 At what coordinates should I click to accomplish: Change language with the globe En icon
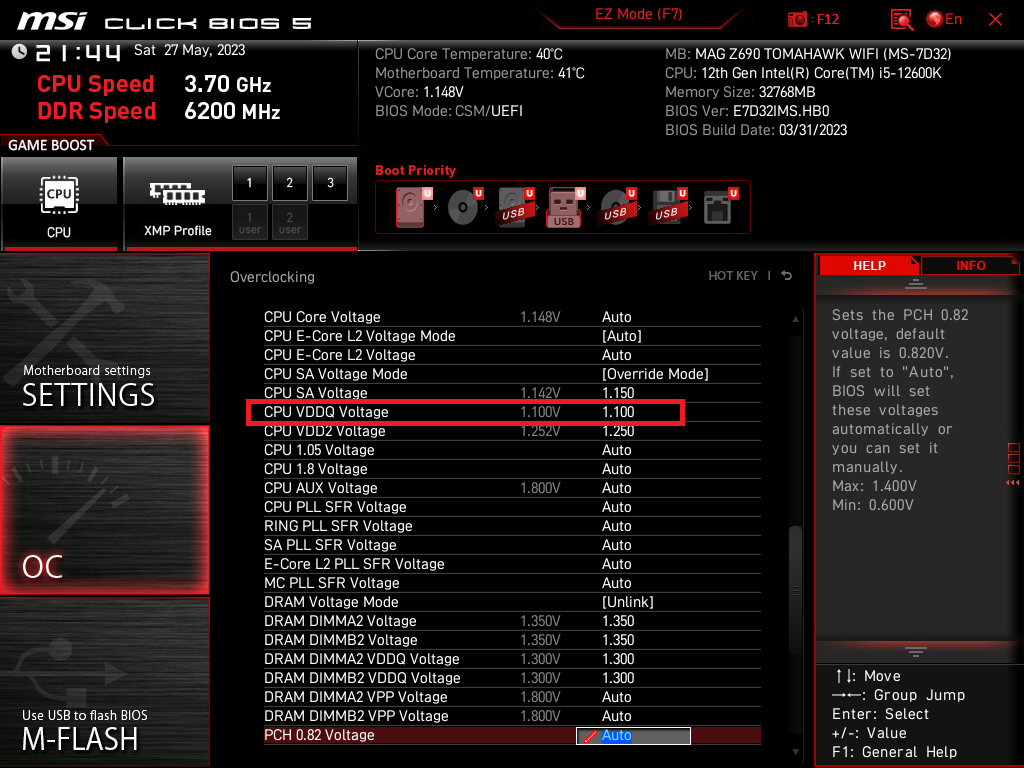click(944, 19)
